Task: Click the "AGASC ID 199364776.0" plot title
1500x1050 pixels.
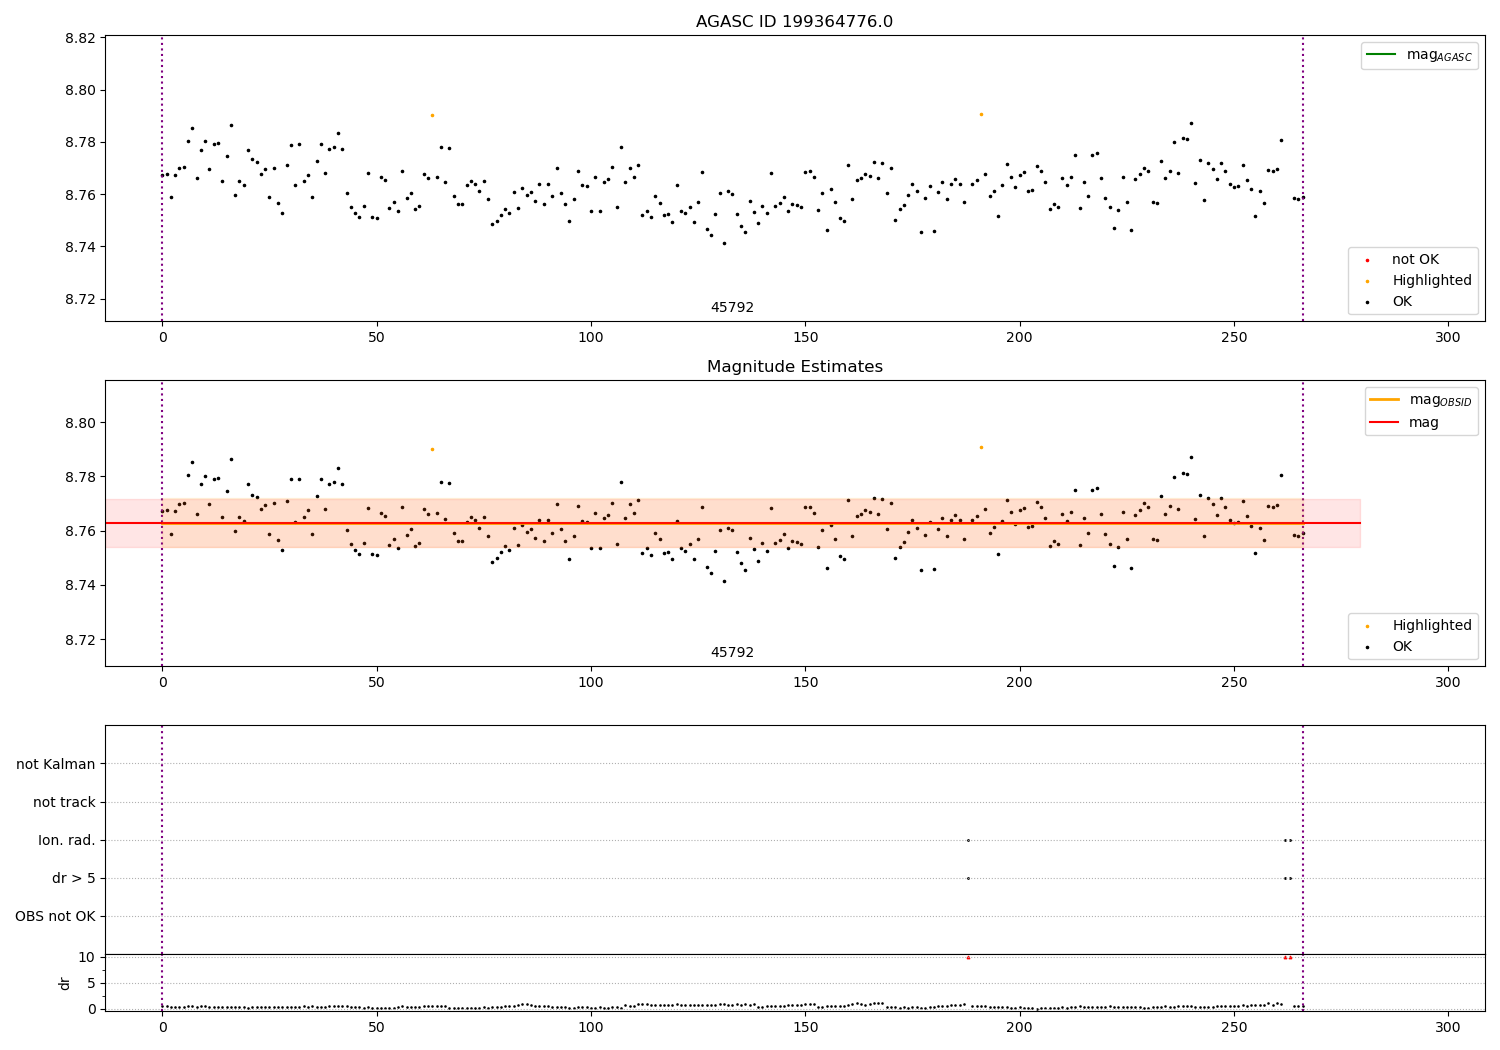Action: [x=794, y=22]
